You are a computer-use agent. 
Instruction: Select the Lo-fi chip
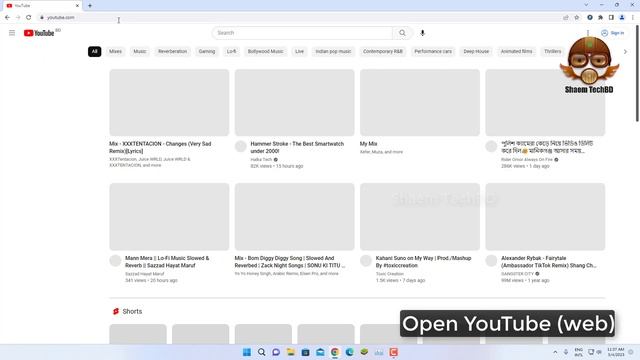coord(231,51)
